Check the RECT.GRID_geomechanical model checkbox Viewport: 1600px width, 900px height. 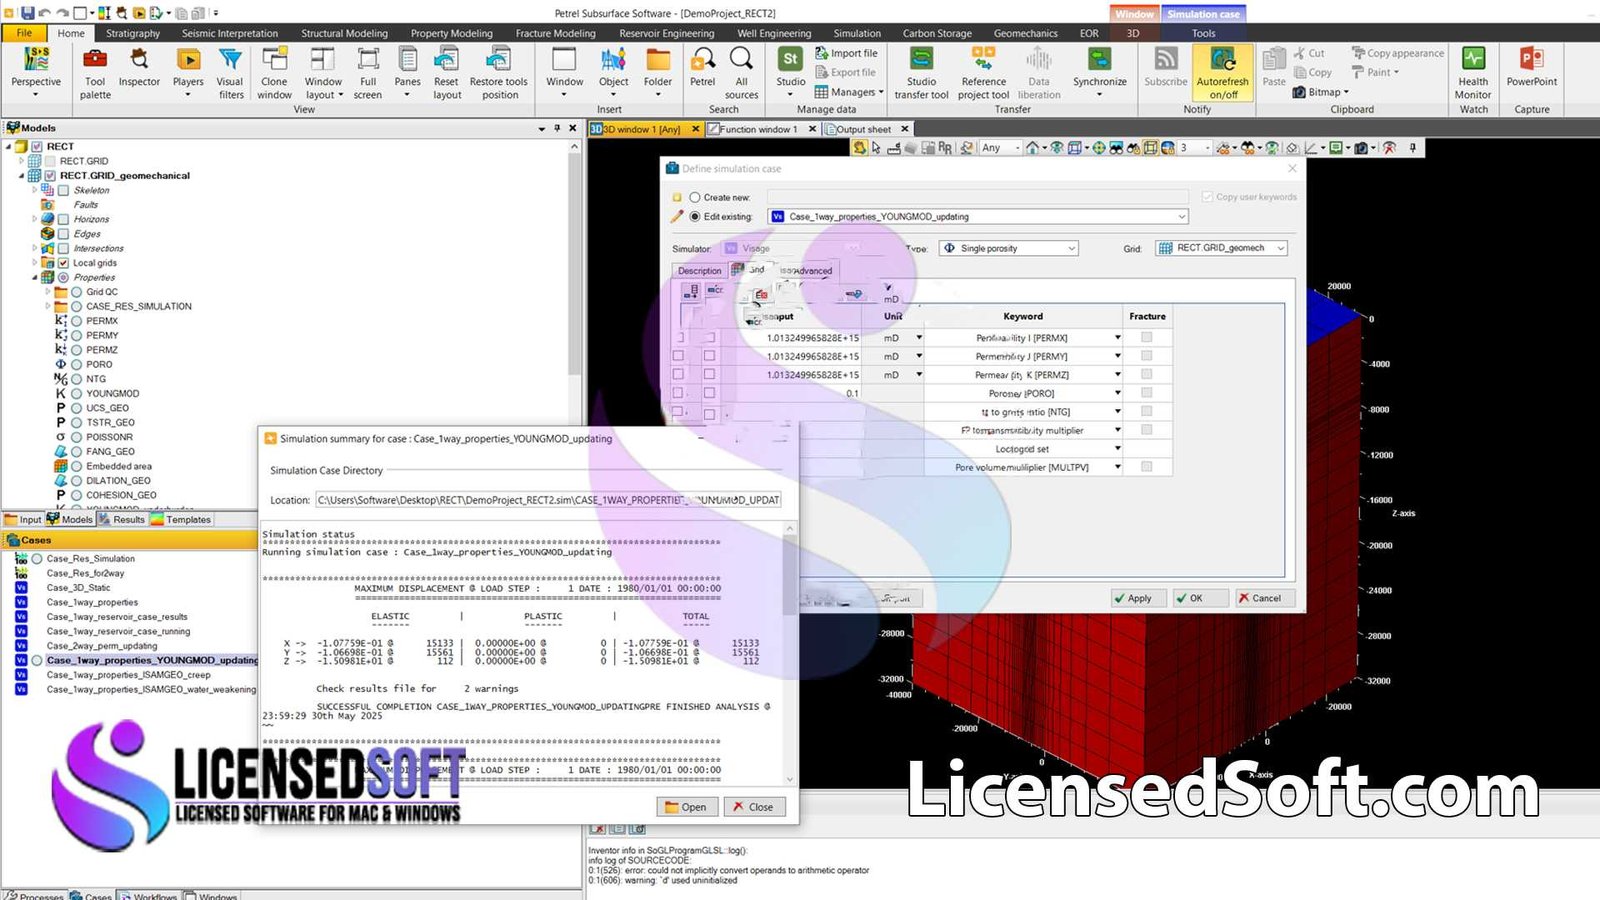coord(51,175)
